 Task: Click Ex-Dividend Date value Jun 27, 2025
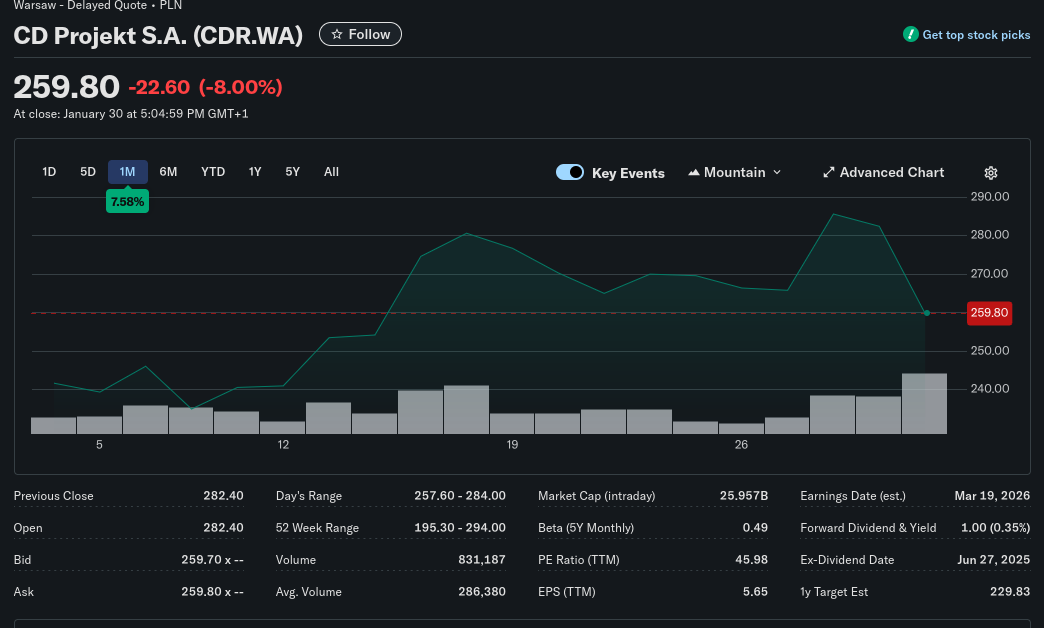click(x=993, y=559)
